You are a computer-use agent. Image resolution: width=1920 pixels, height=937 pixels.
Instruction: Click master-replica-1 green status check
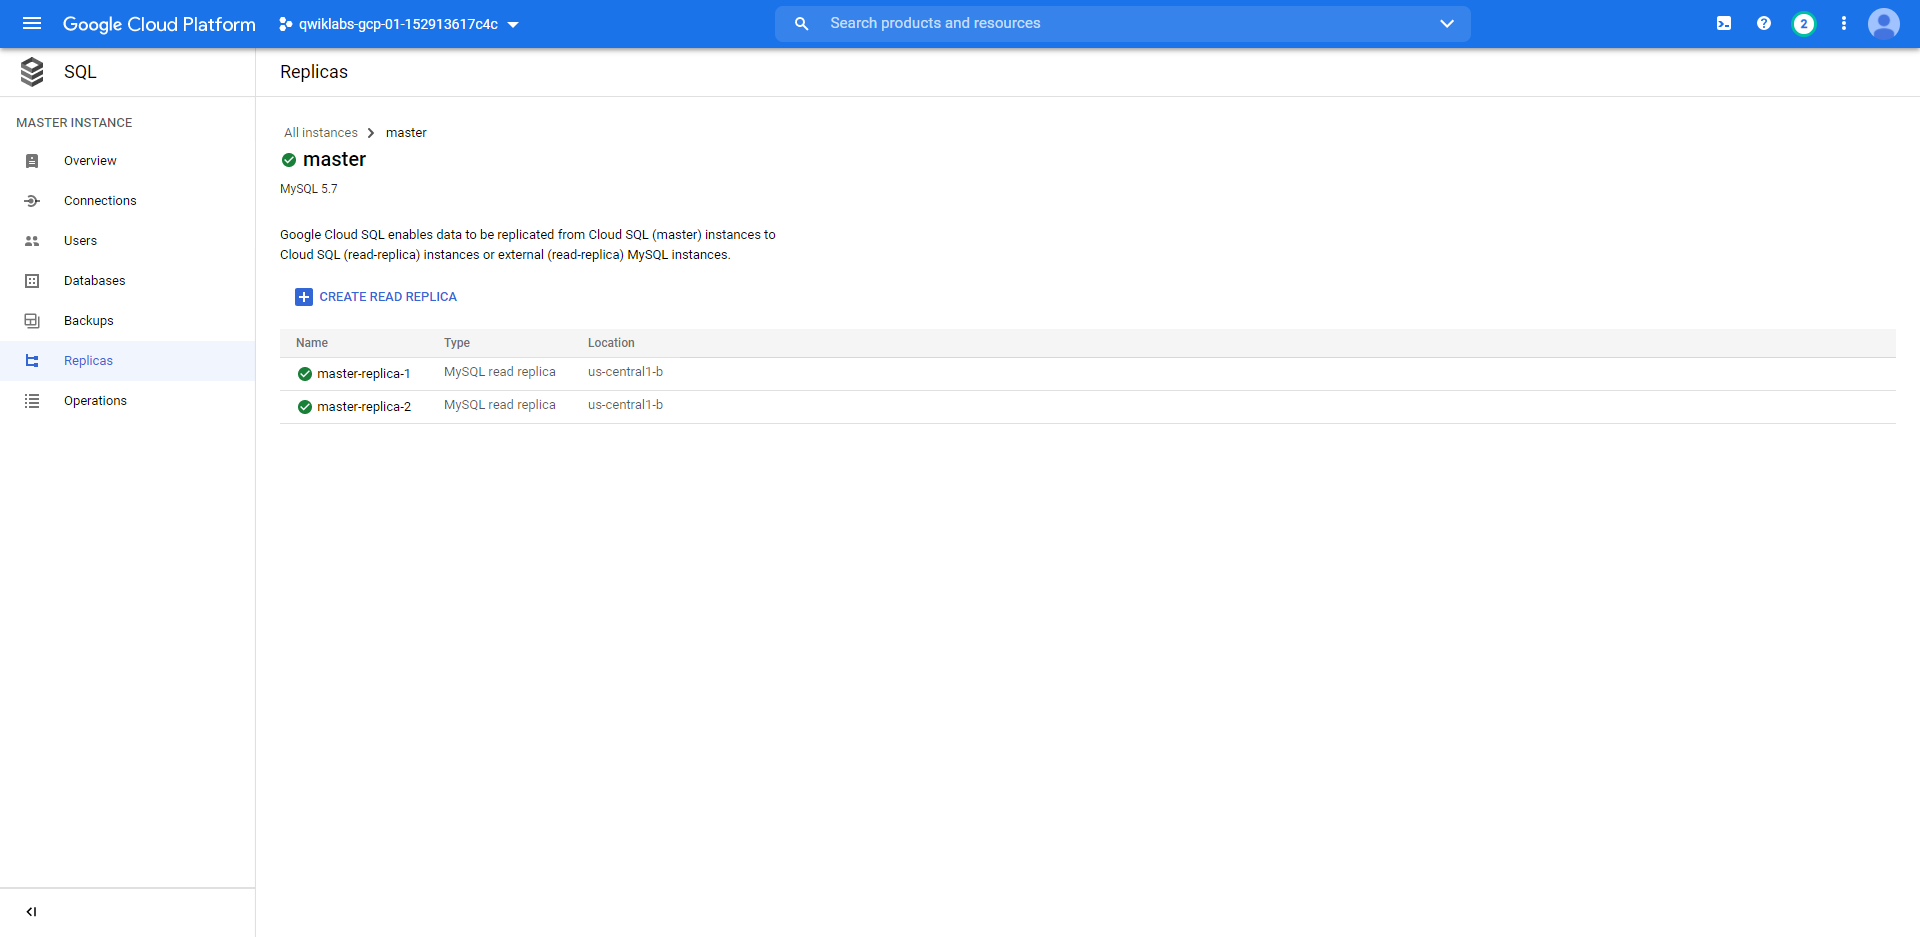[x=305, y=374]
